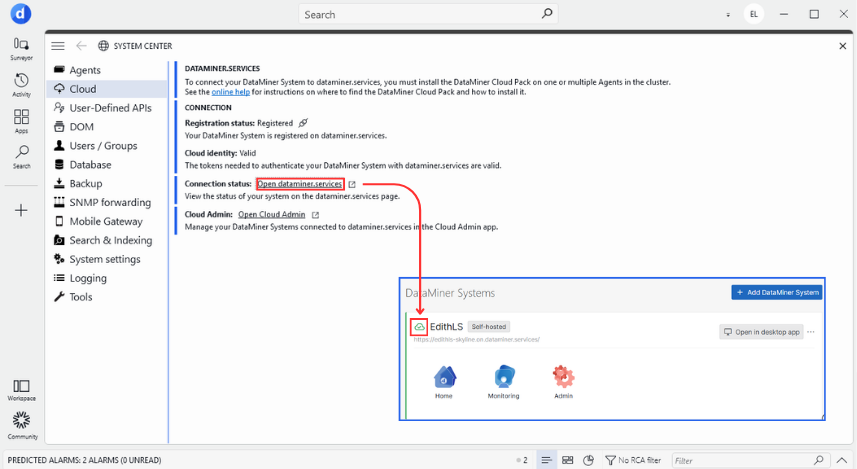The image size is (857, 469).
Task: Switch alarm console to list view icon
Action: click(546, 460)
